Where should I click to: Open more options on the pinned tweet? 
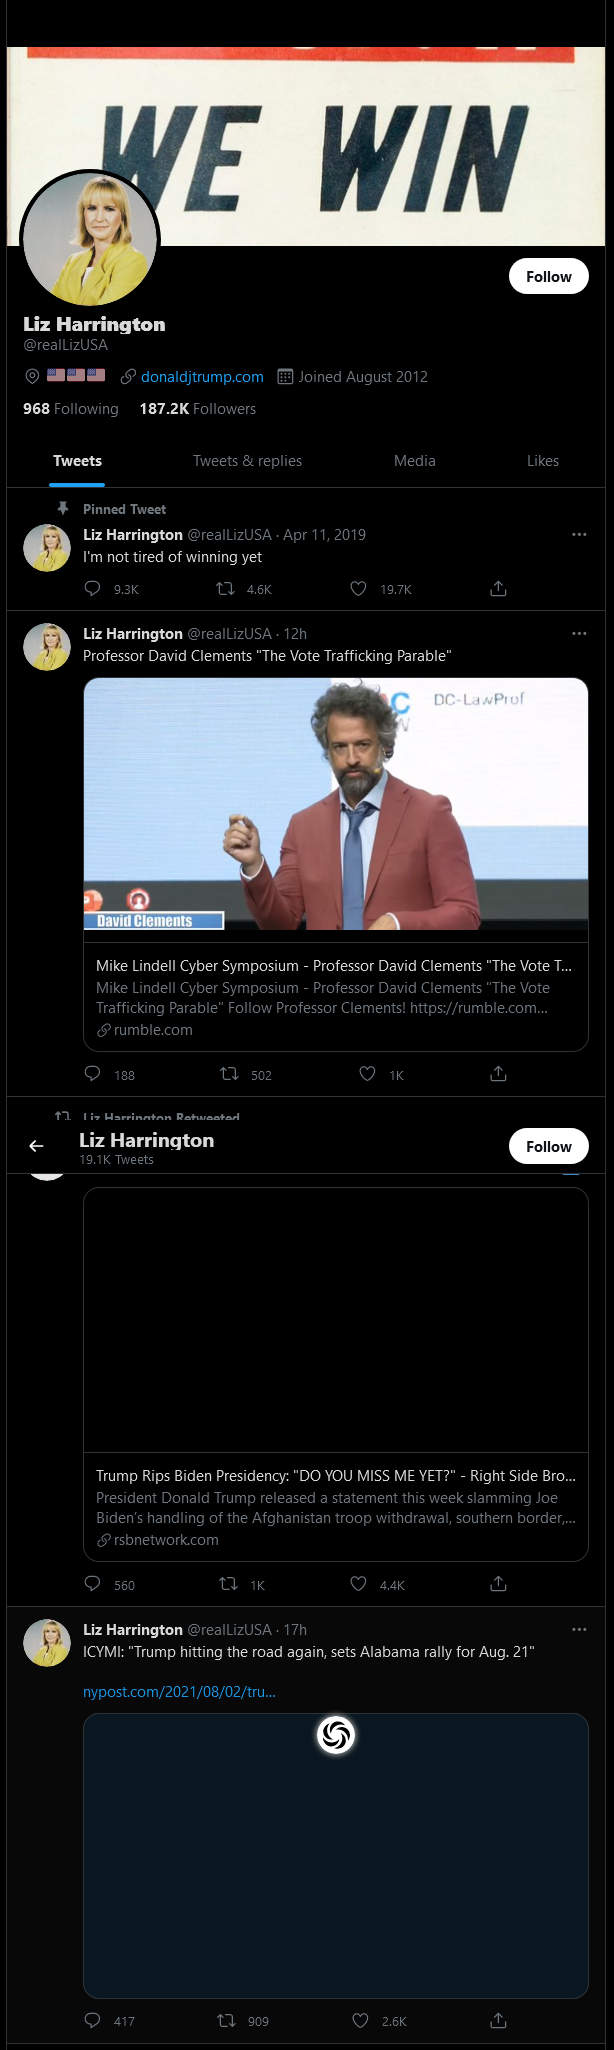[579, 535]
